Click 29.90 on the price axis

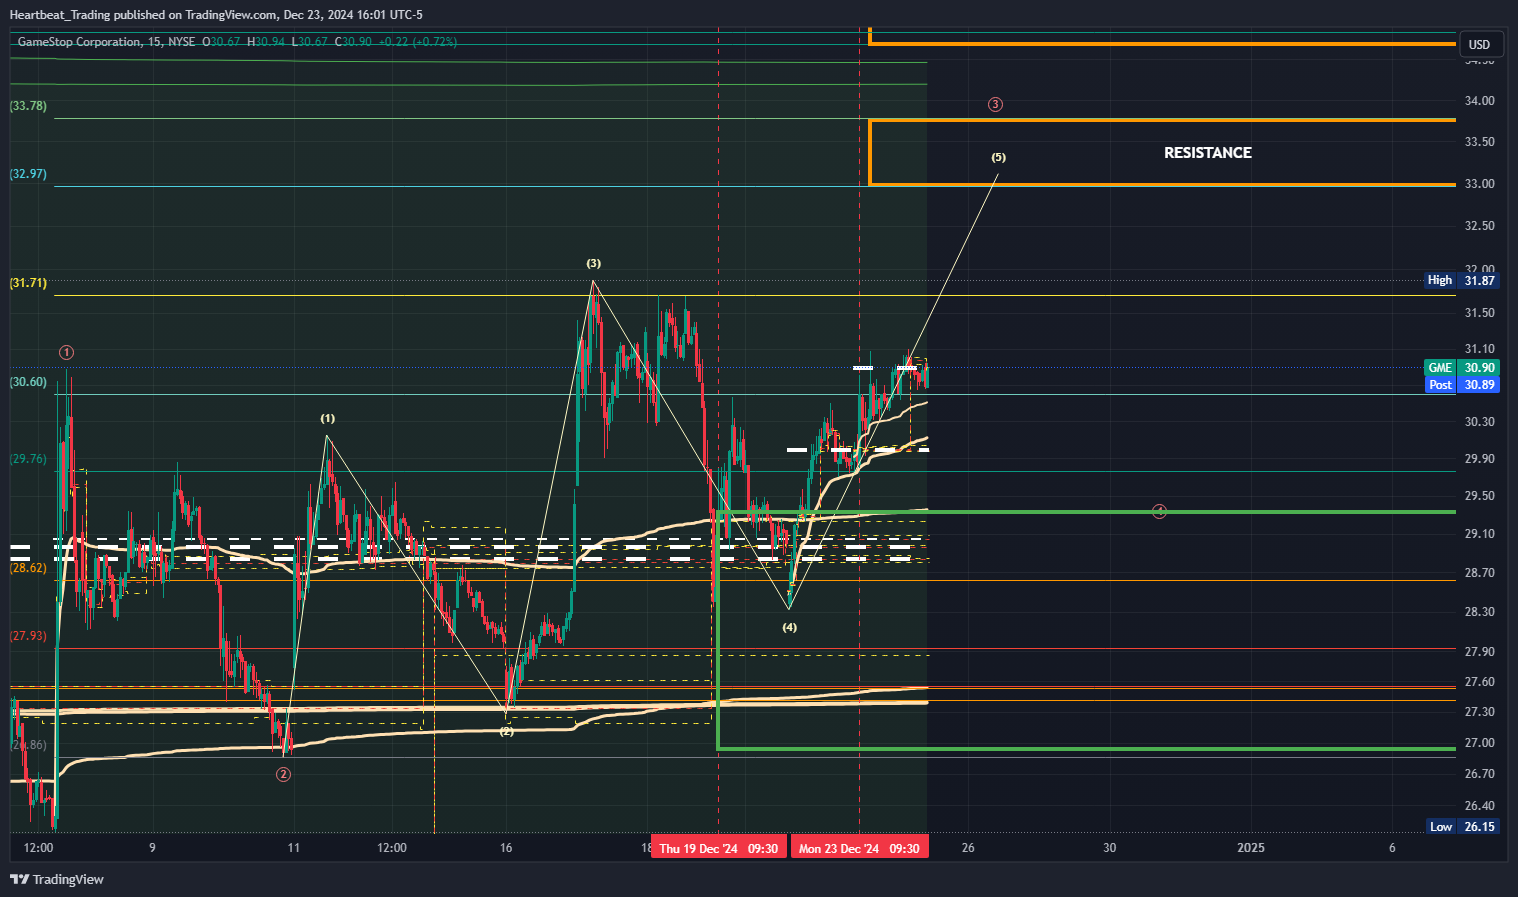tap(1479, 459)
